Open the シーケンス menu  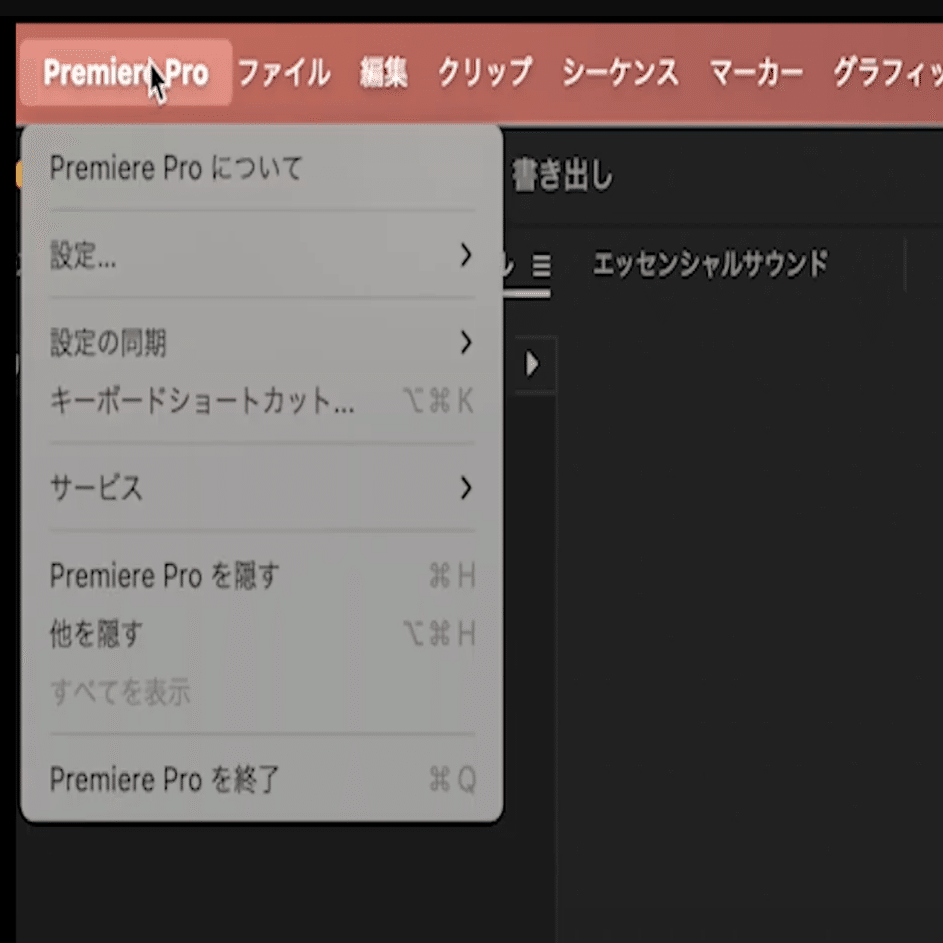pos(620,73)
